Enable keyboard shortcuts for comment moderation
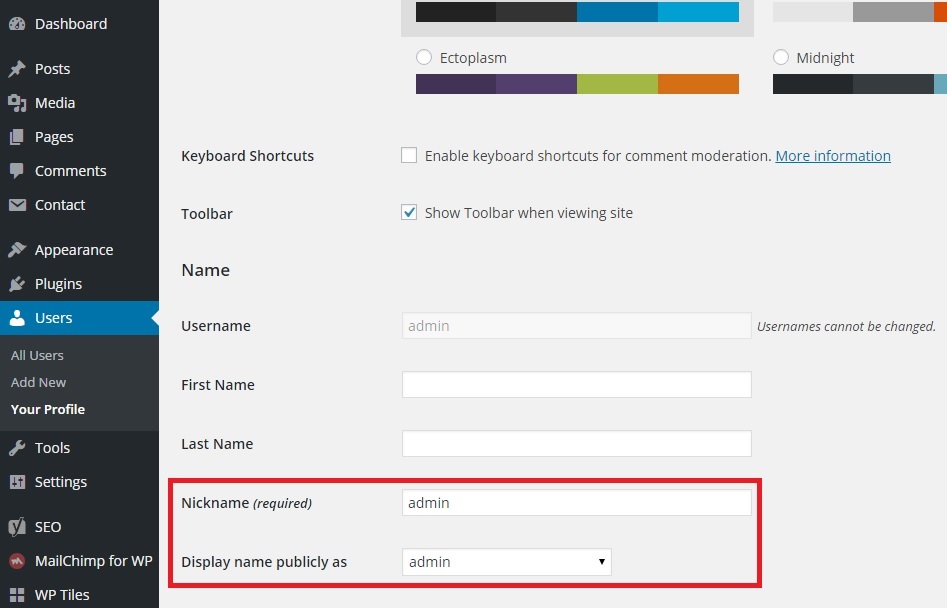The height and width of the screenshot is (608, 947). click(x=409, y=155)
